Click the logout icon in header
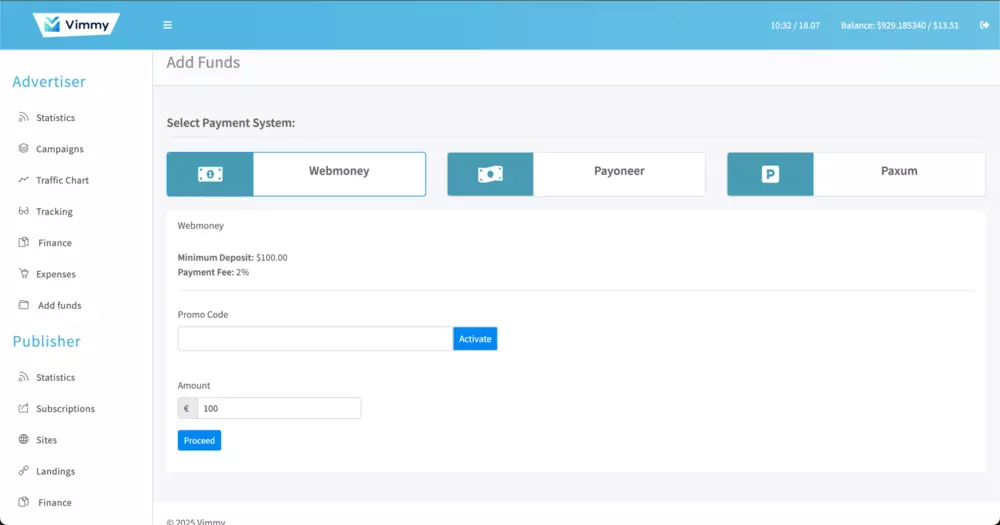Viewport: 1000px width, 525px height. coord(984,25)
